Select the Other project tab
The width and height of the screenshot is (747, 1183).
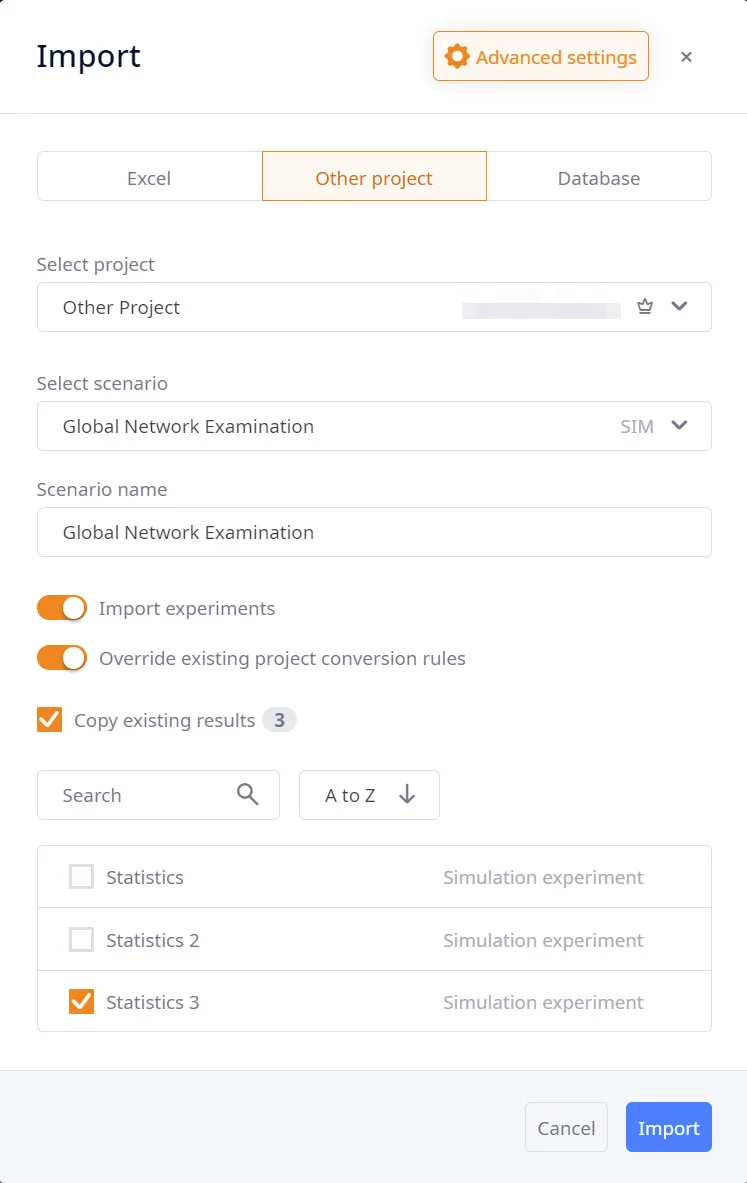click(374, 177)
